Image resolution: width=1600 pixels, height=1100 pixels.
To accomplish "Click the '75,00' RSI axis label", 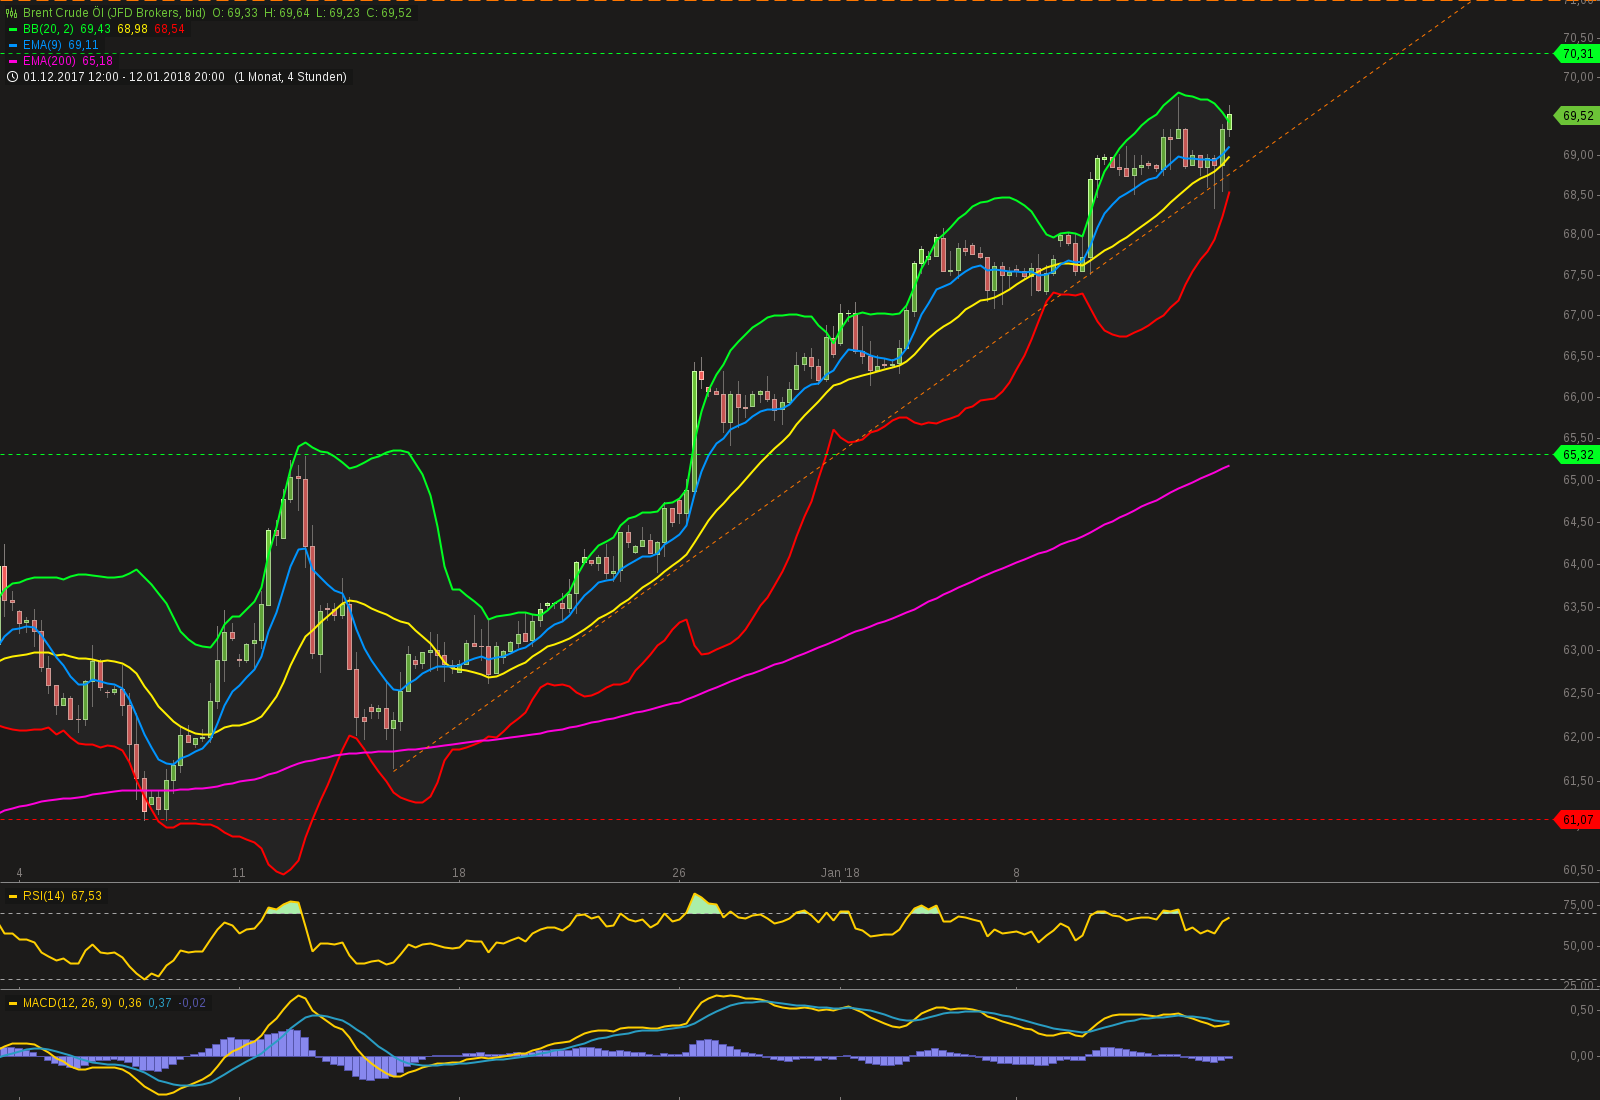I will tap(1578, 905).
